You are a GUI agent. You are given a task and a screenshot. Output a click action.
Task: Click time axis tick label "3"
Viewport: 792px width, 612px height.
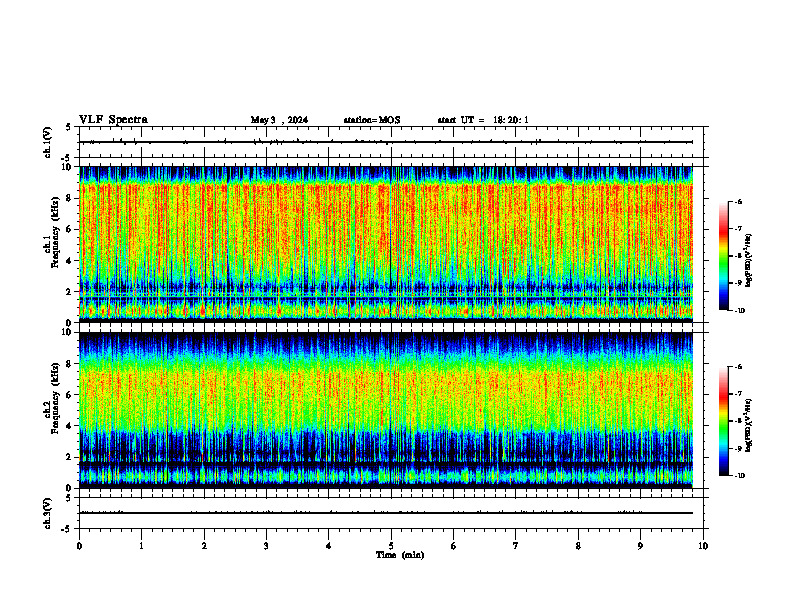coord(266,546)
